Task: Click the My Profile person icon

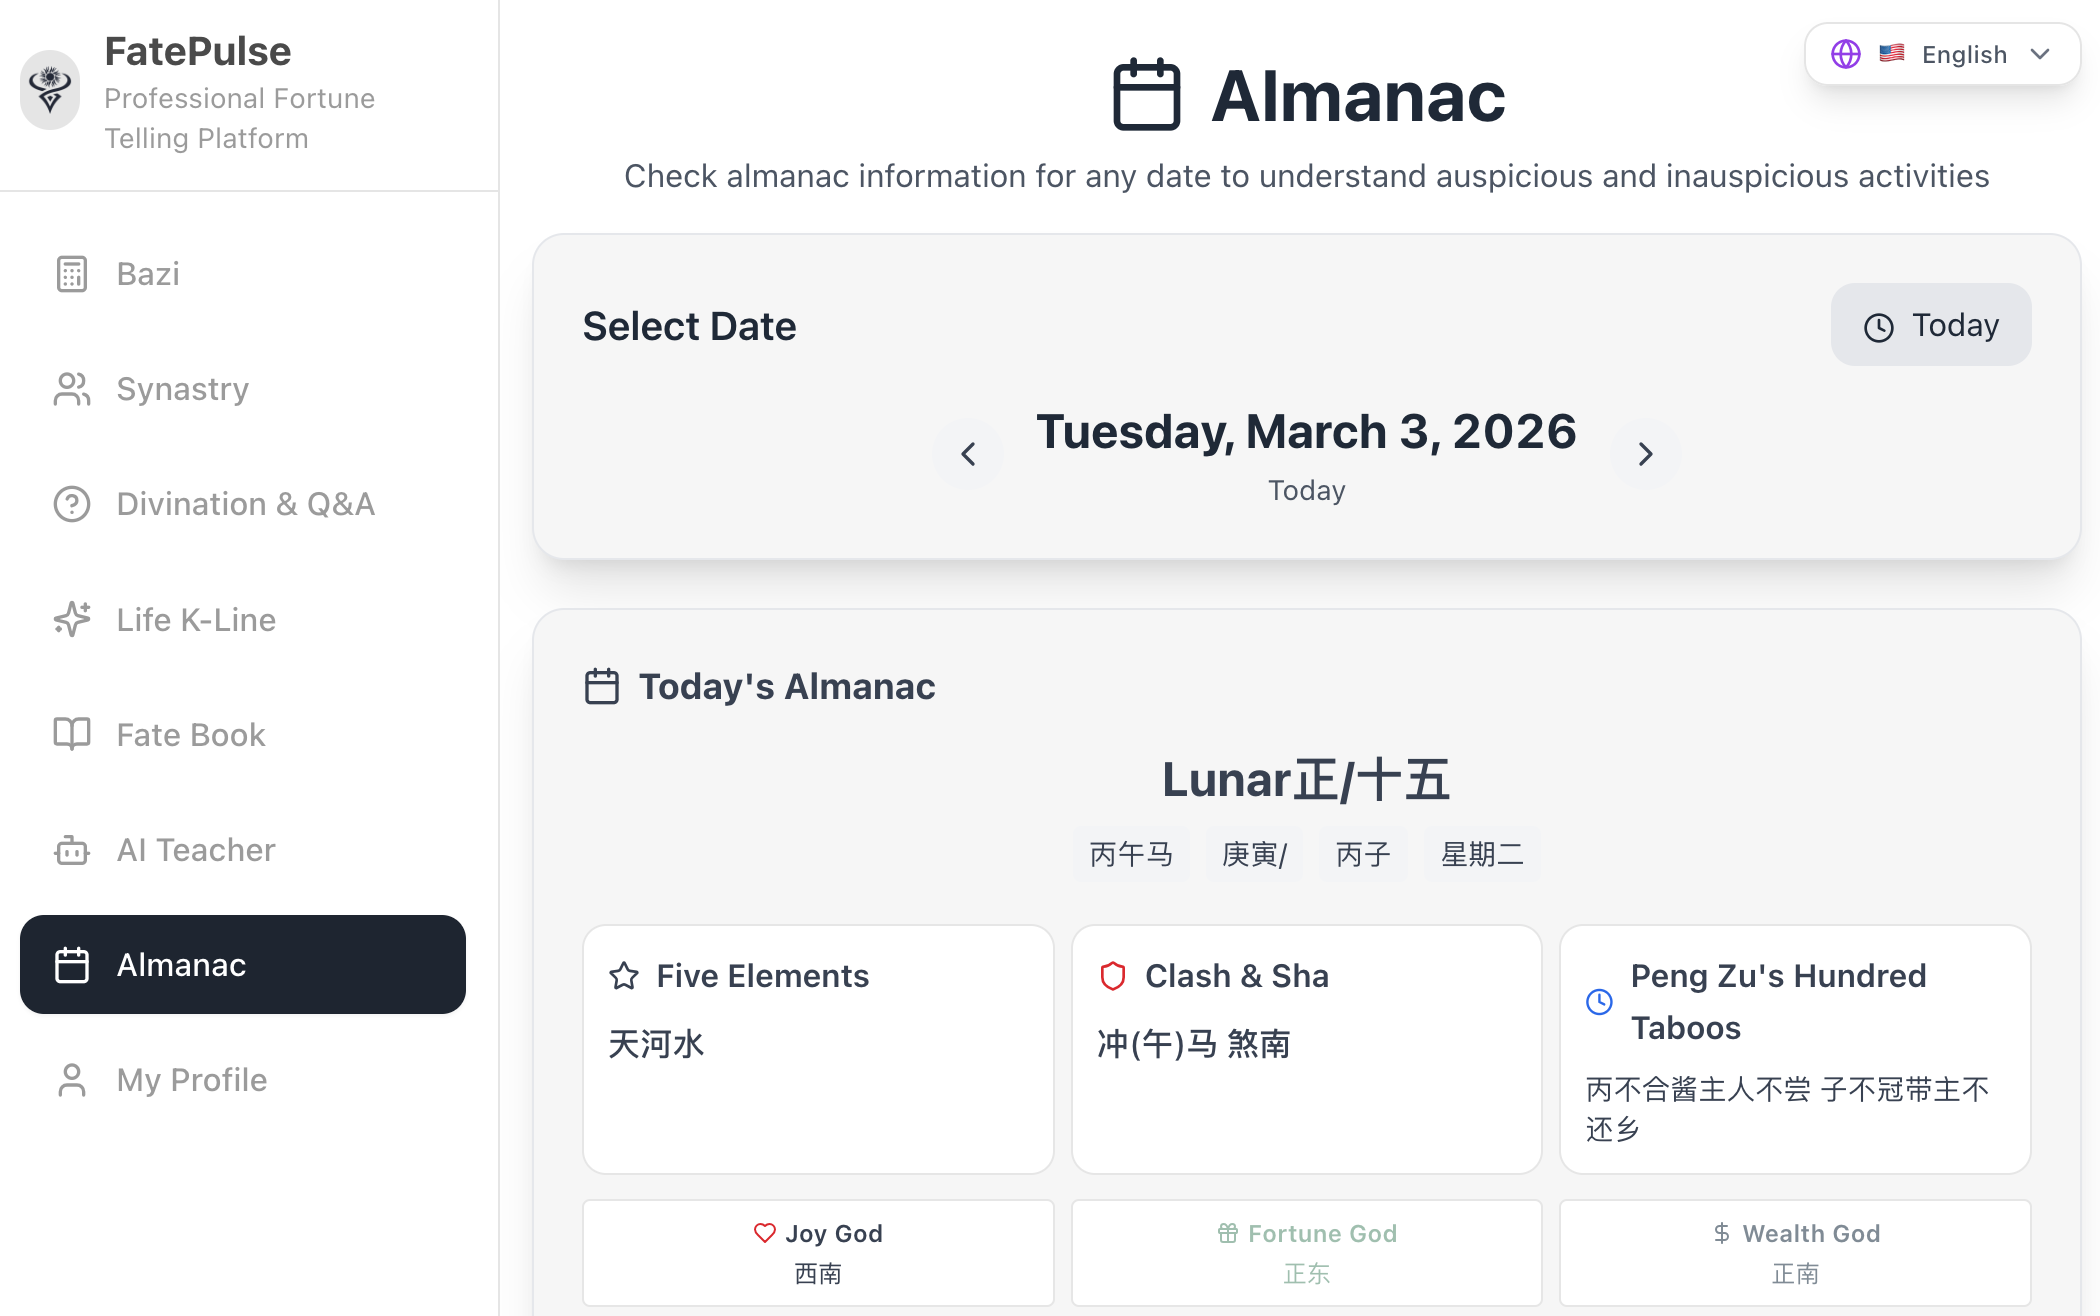Action: 72,1080
